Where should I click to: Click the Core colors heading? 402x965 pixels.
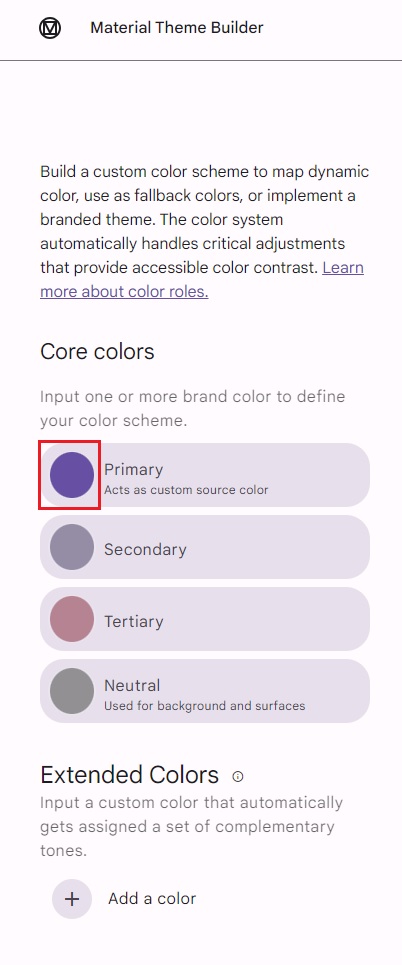click(x=97, y=352)
